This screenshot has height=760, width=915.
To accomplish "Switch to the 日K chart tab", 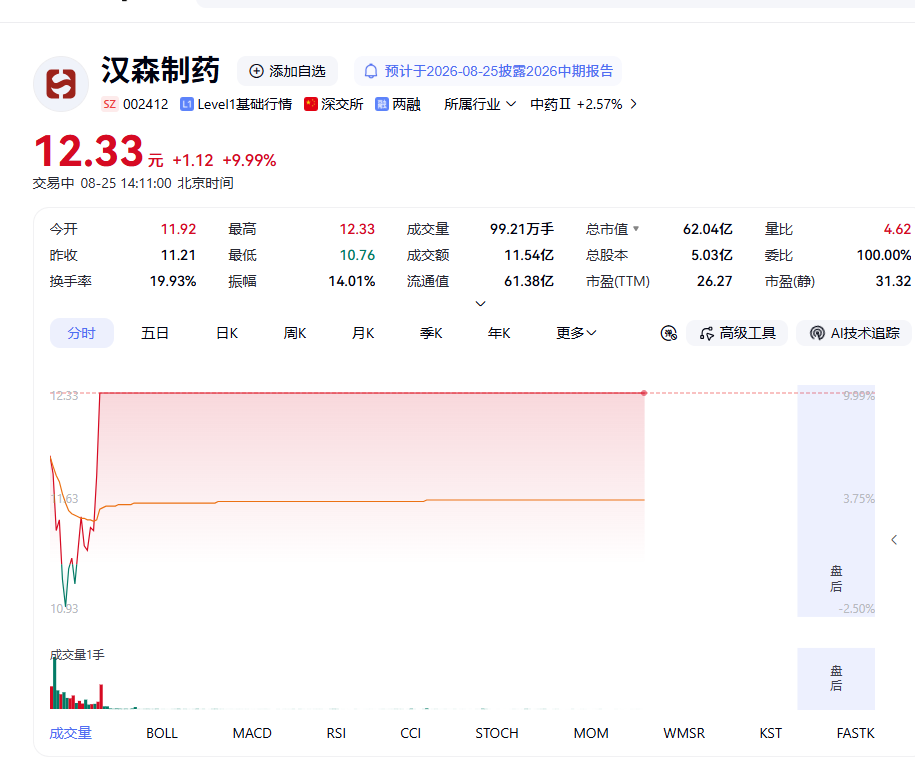I will click(227, 333).
